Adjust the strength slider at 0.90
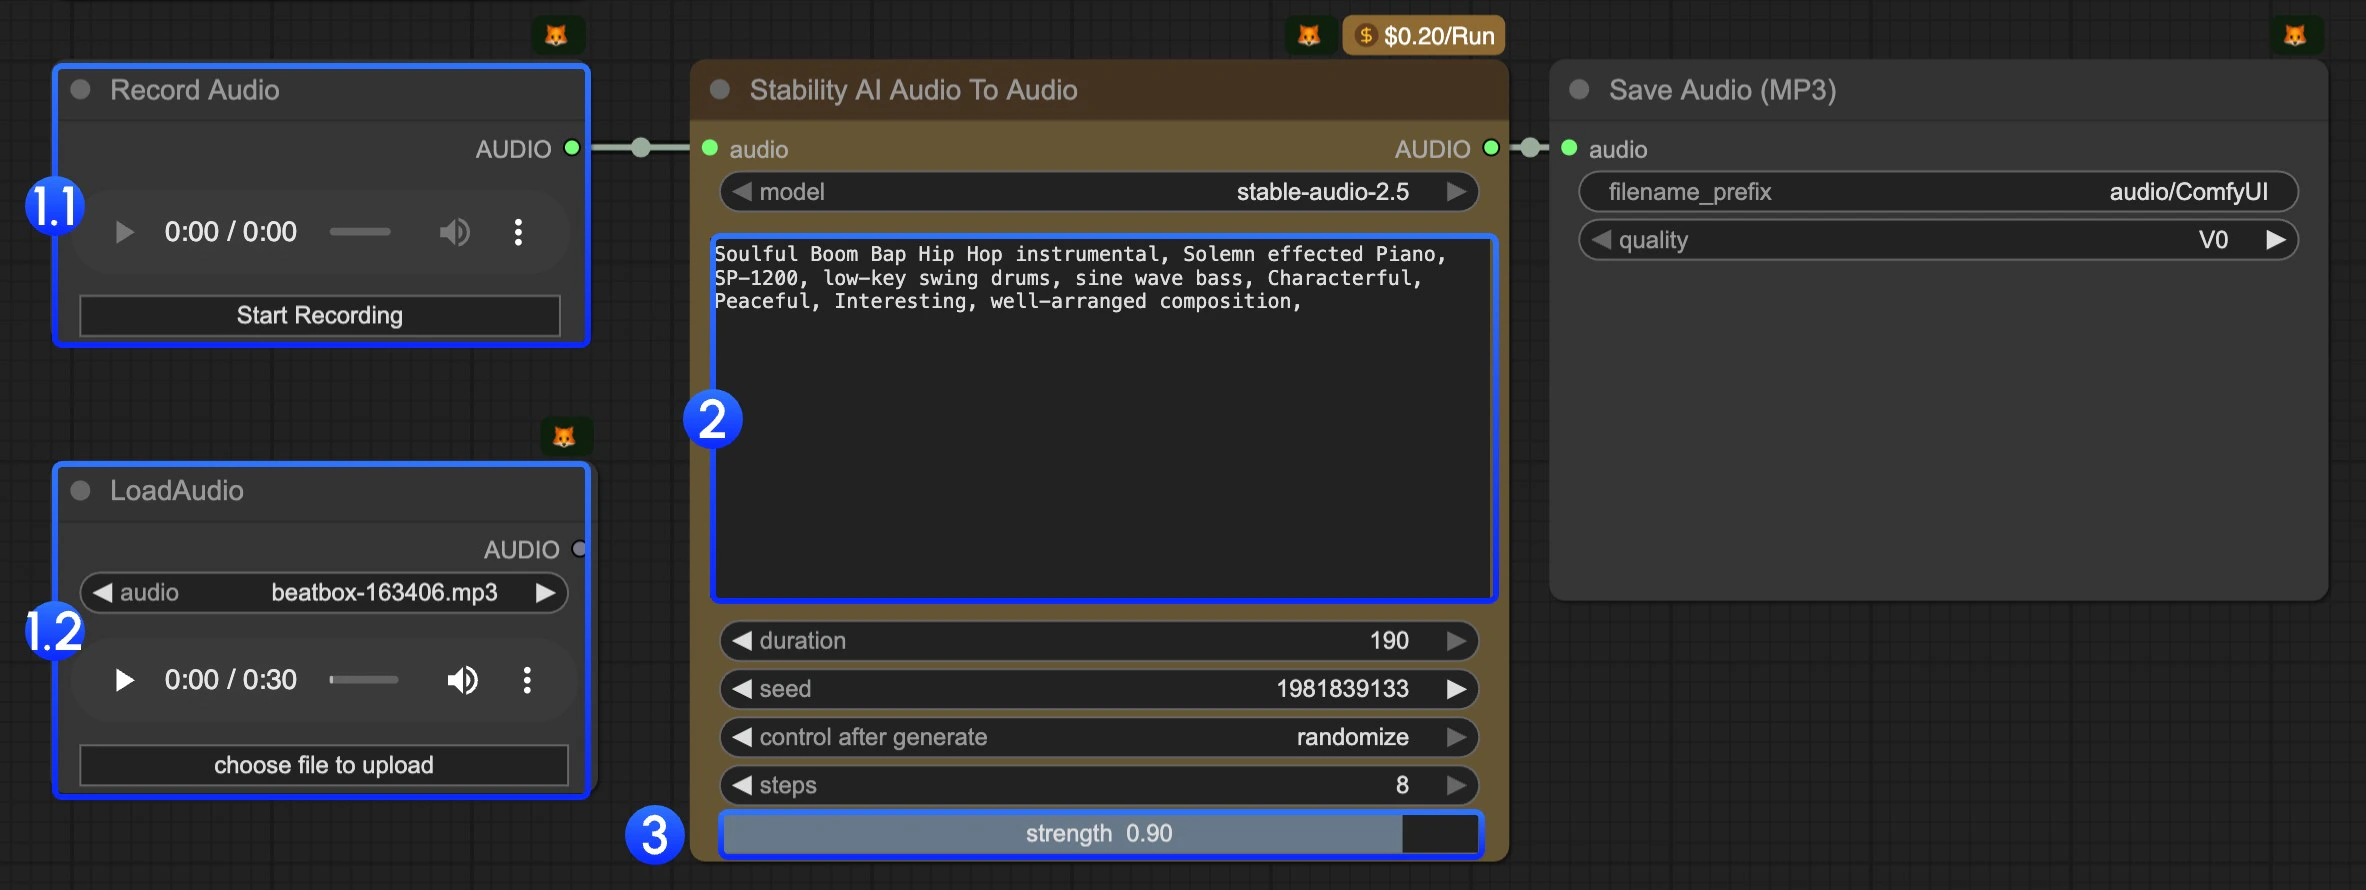Viewport: 2366px width, 890px height. [1098, 834]
